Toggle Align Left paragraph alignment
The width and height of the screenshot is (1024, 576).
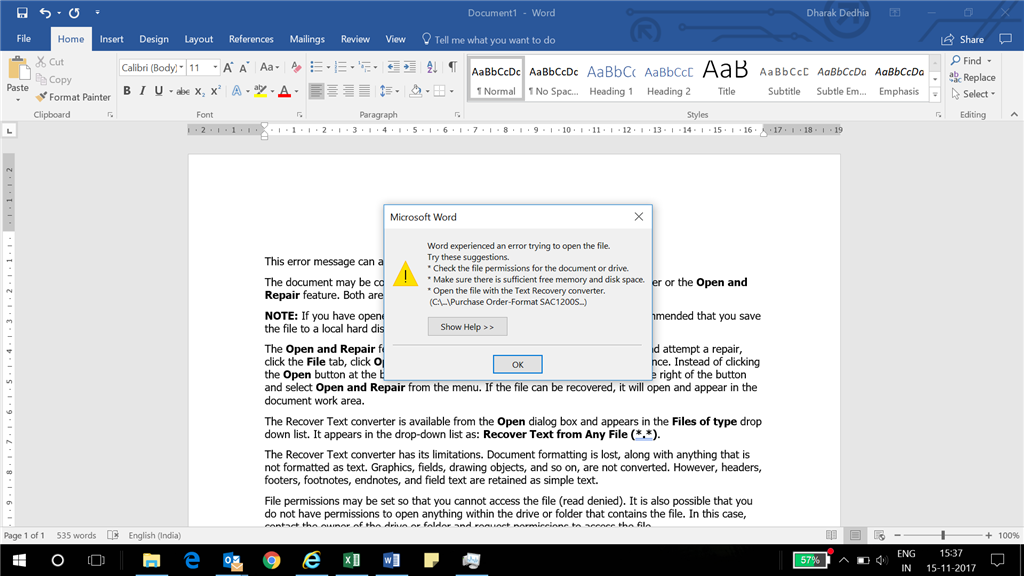pos(316,91)
